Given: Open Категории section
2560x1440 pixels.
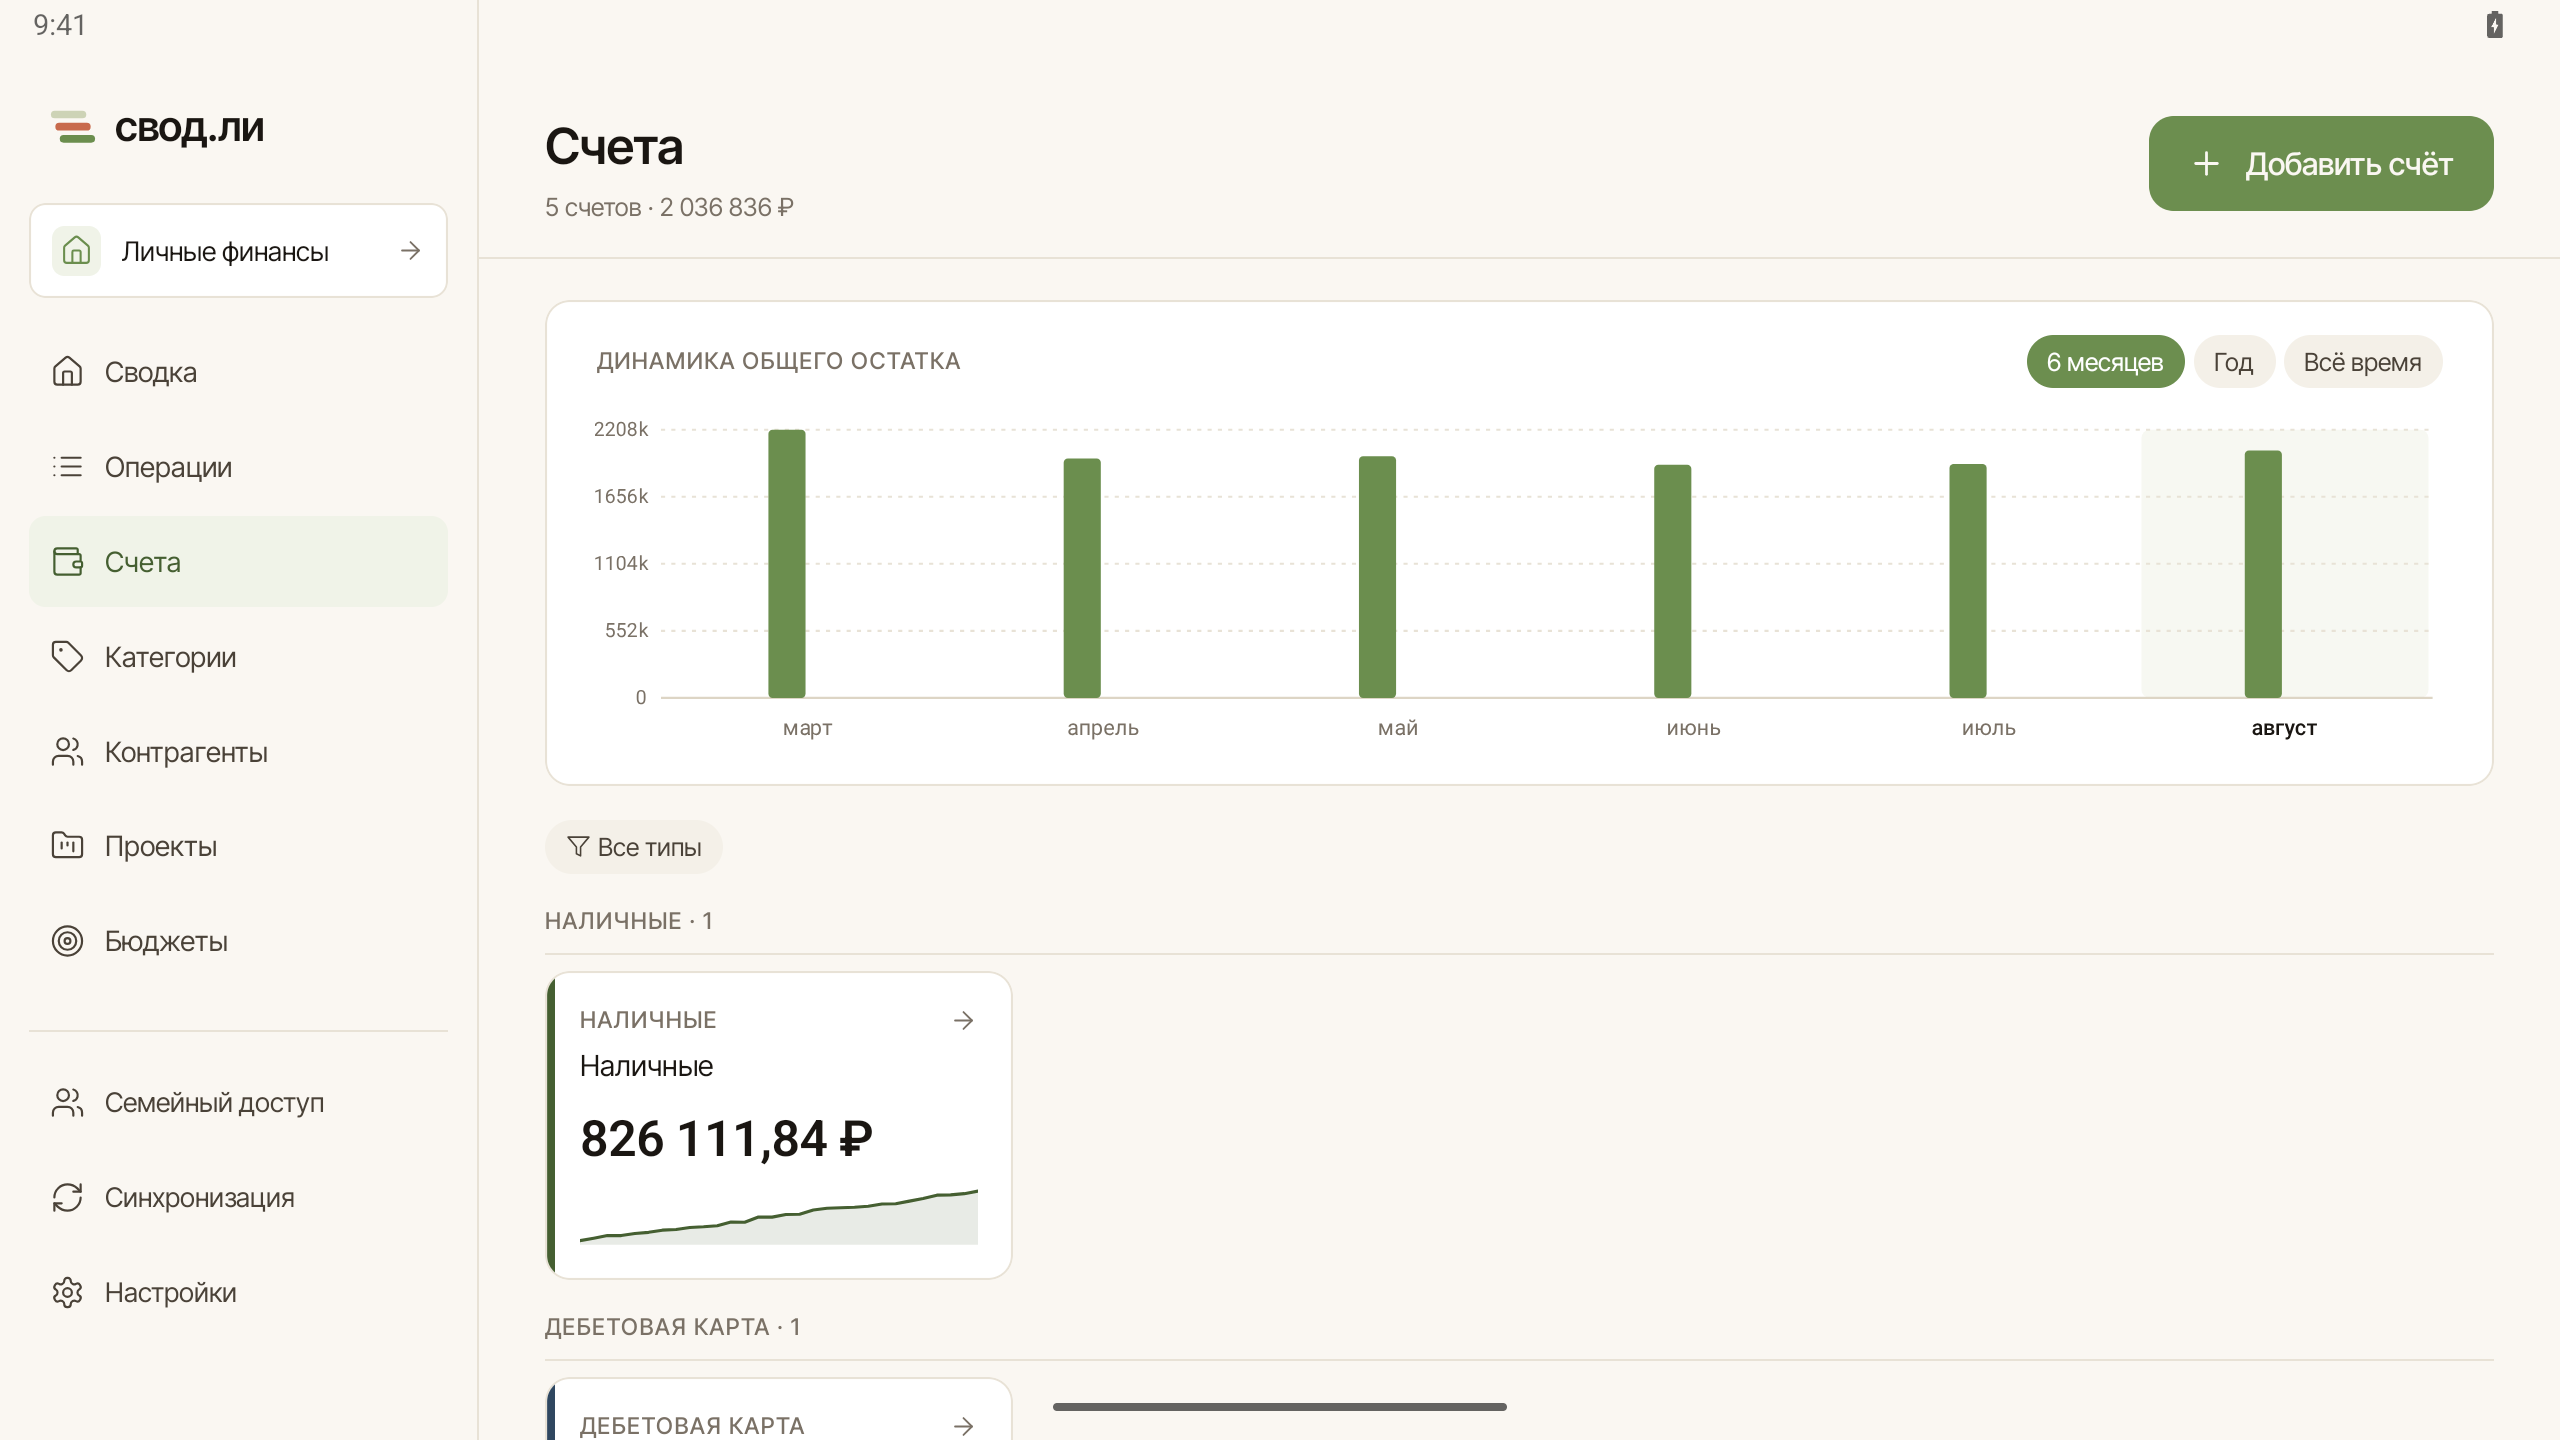Looking at the screenshot, I should [x=238, y=657].
